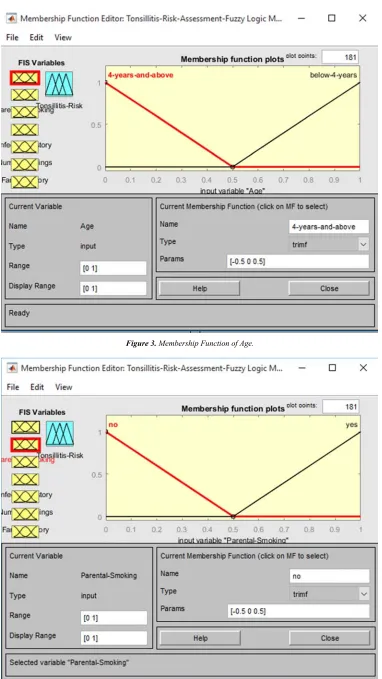Open File menu in the Age window
This screenshot has width=382, height=679.
(x=12, y=38)
